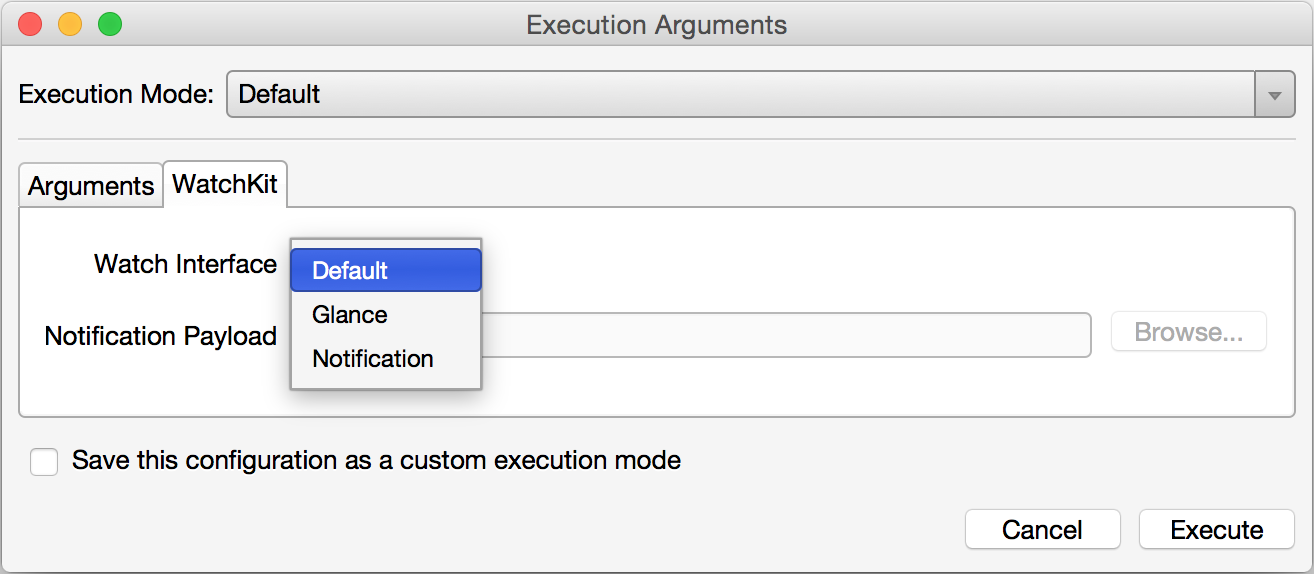This screenshot has width=1314, height=574.
Task: Click the Execute button
Action: point(1217,530)
